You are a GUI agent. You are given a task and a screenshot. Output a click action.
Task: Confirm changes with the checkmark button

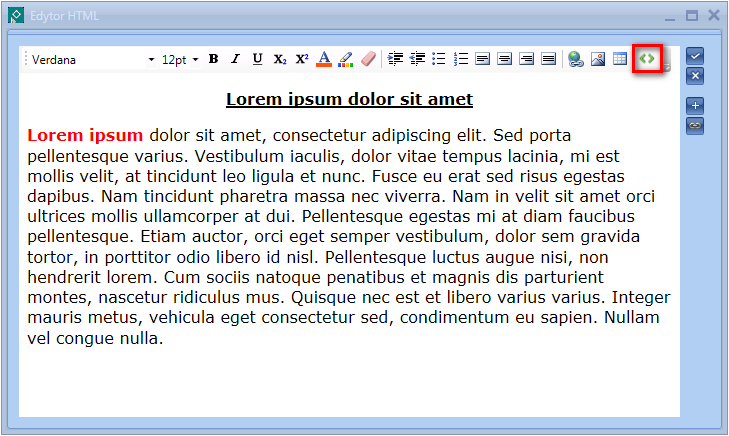(x=695, y=56)
